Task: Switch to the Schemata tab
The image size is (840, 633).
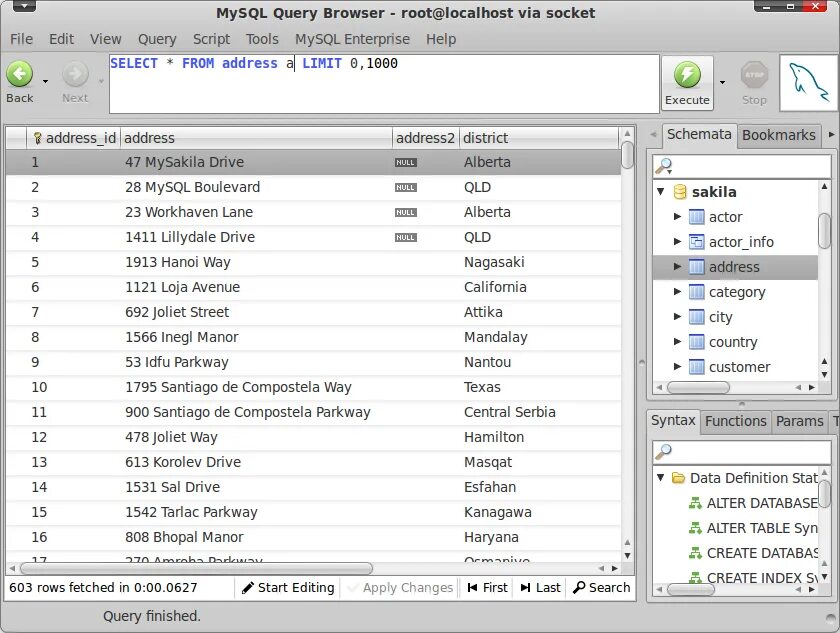Action: pyautogui.click(x=699, y=134)
